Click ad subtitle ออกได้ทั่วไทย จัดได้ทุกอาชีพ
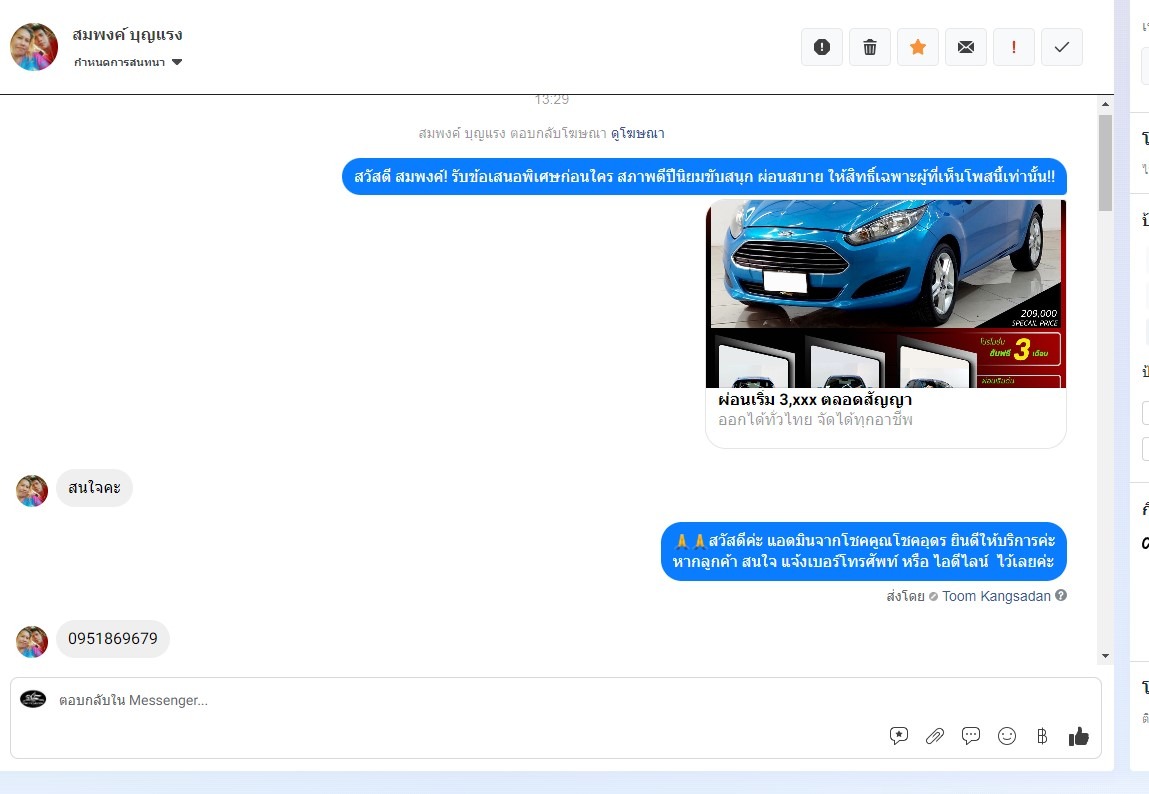Viewport: 1149px width, 794px height. (816, 420)
